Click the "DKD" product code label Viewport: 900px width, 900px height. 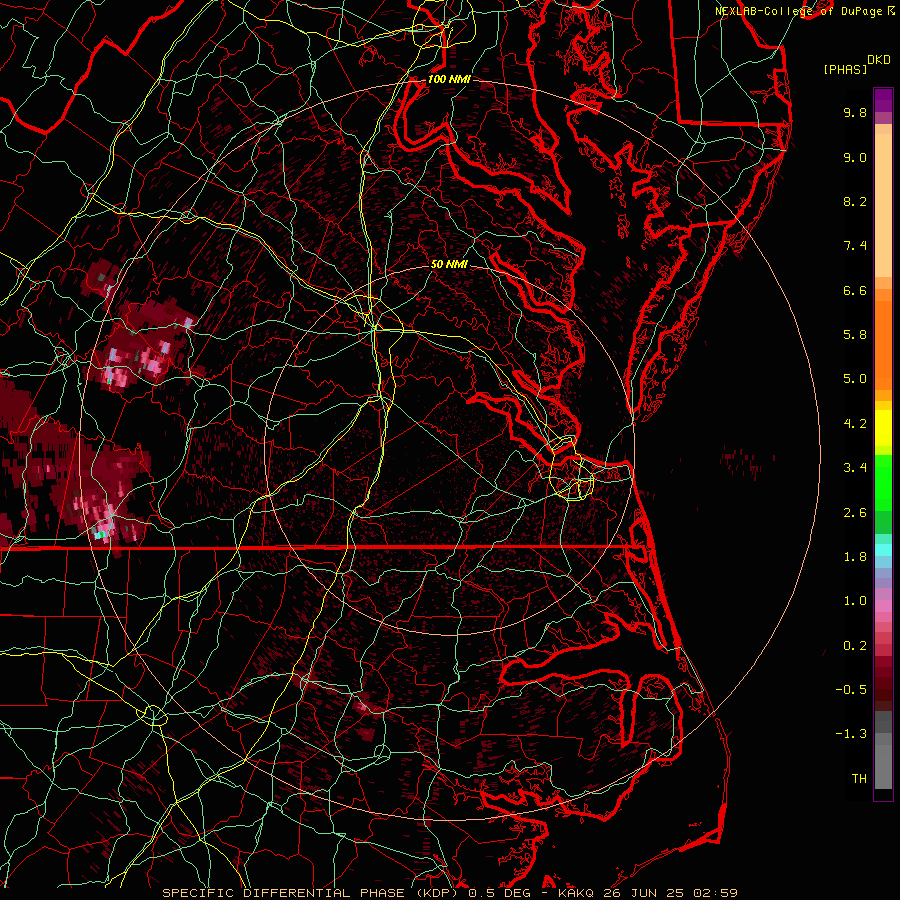coord(879,60)
